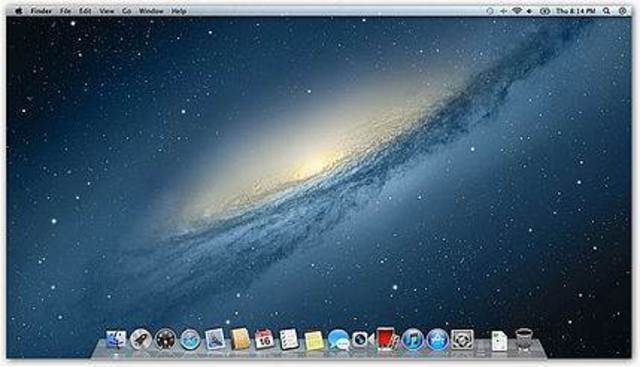Open the Finder menu in menu bar
This screenshot has height=367, width=640.
tap(41, 11)
